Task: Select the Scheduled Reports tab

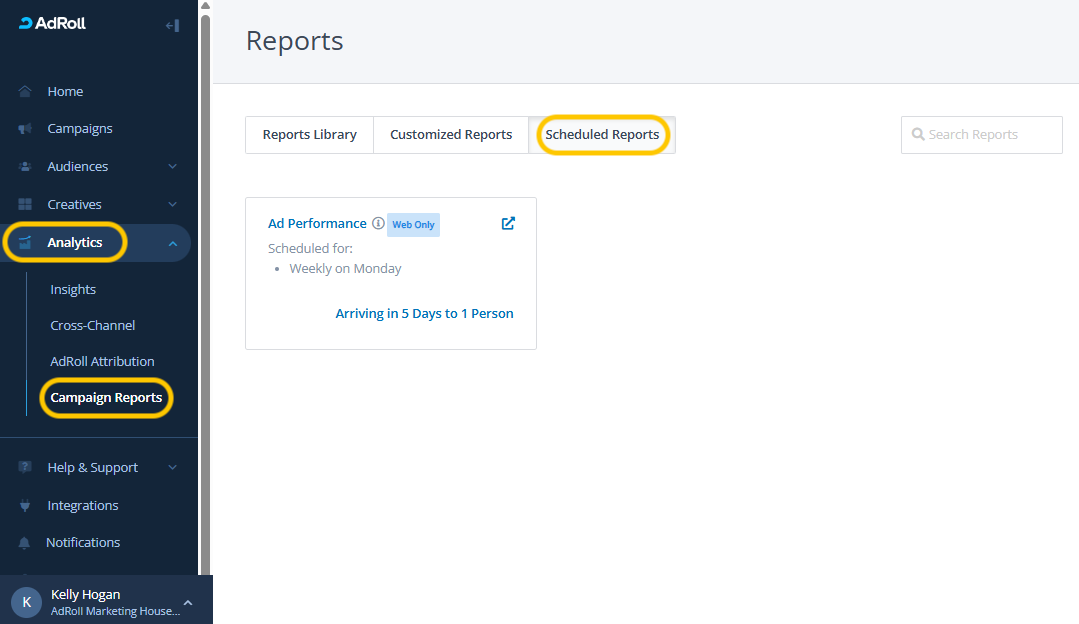Action: click(602, 135)
